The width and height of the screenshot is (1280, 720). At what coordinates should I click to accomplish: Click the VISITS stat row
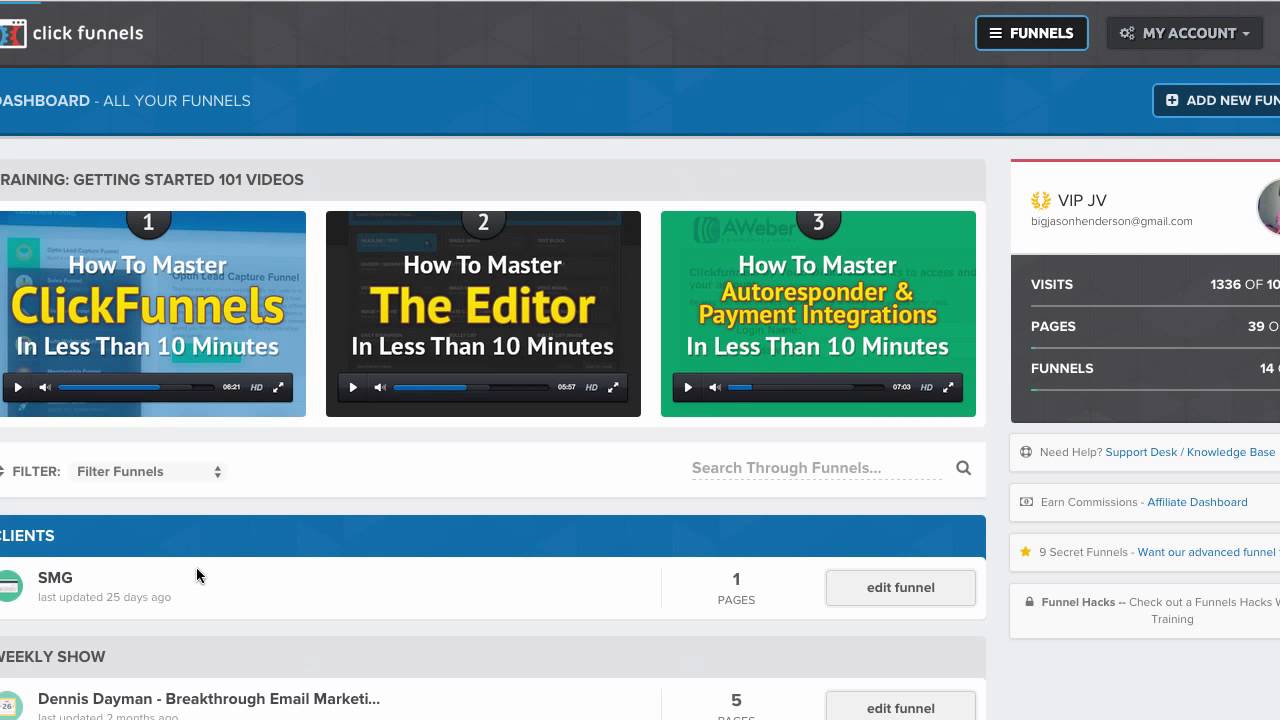(x=1155, y=285)
